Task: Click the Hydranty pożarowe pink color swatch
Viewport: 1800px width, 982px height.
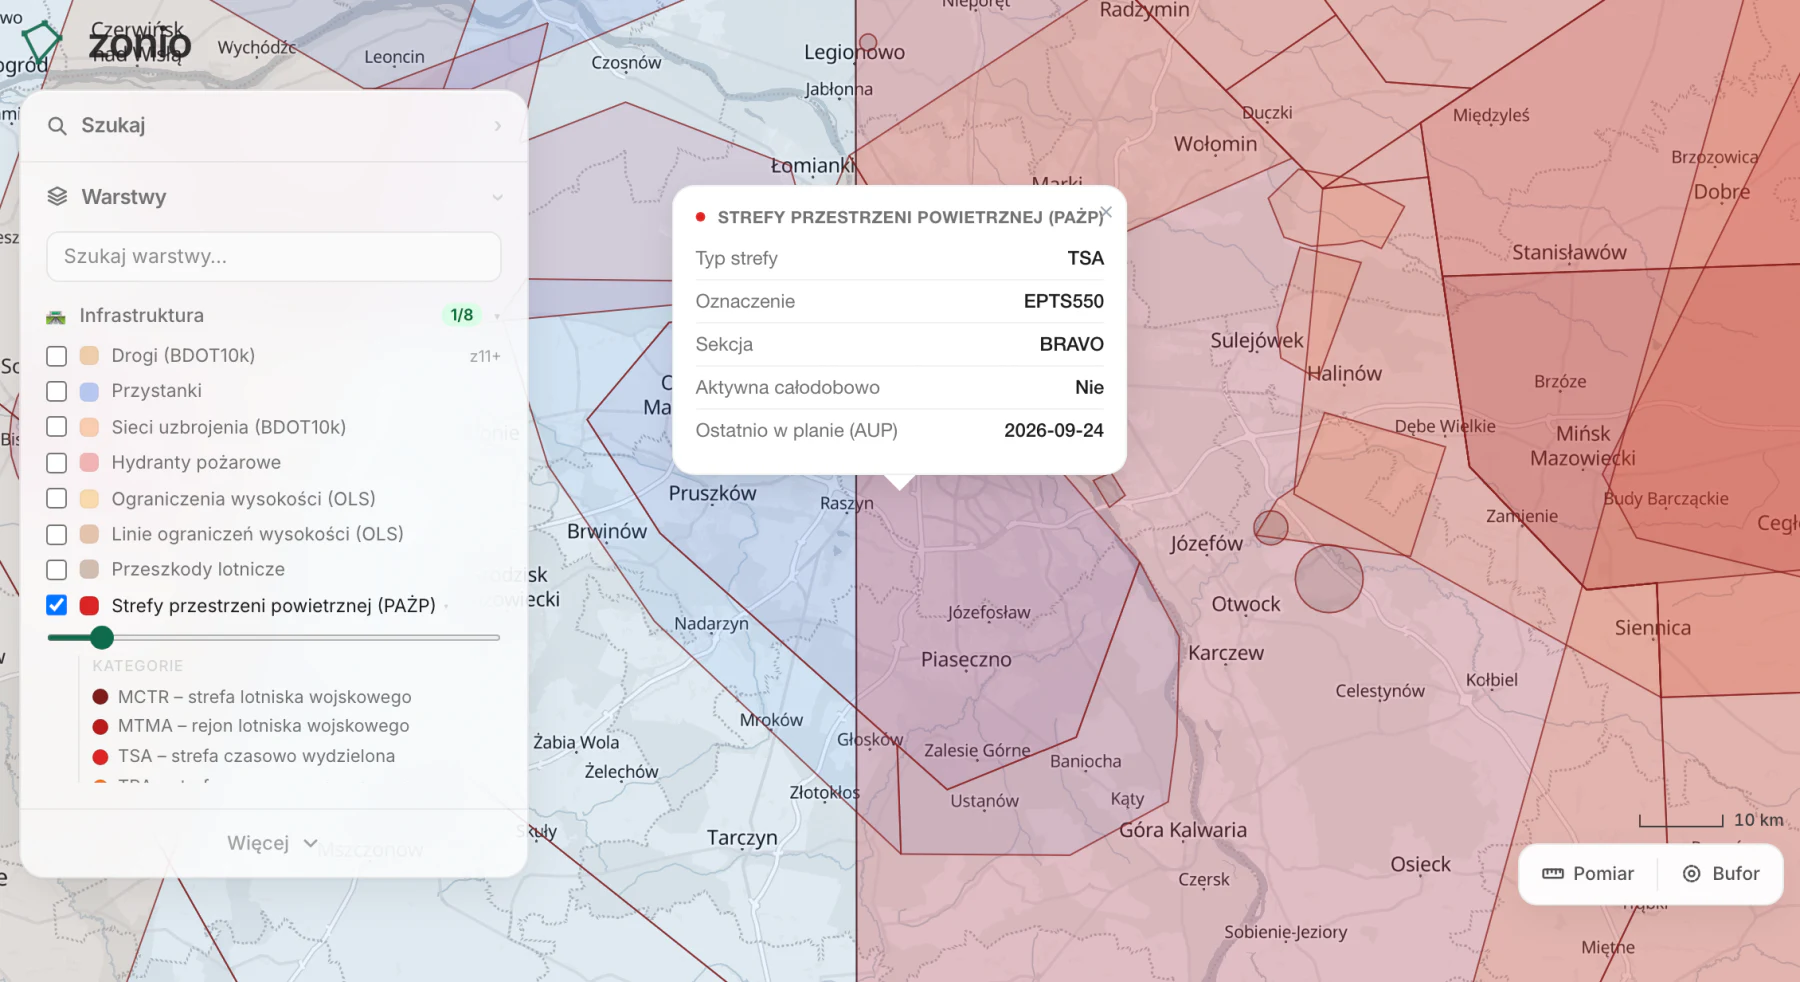Action: [x=89, y=463]
